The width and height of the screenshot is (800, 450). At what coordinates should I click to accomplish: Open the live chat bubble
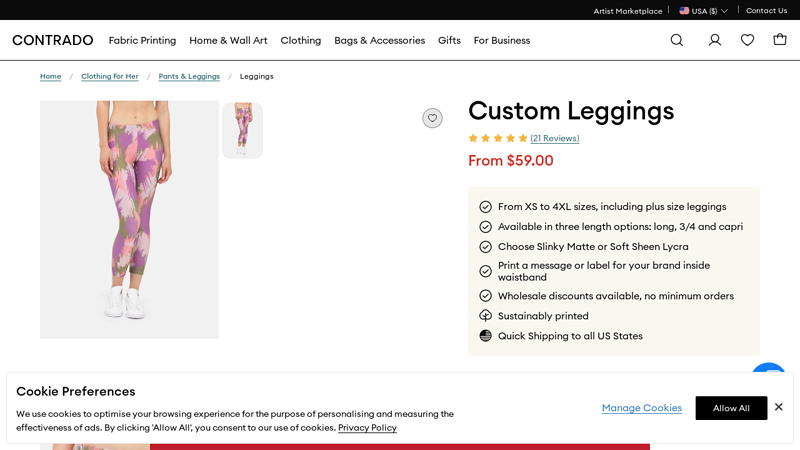769,372
